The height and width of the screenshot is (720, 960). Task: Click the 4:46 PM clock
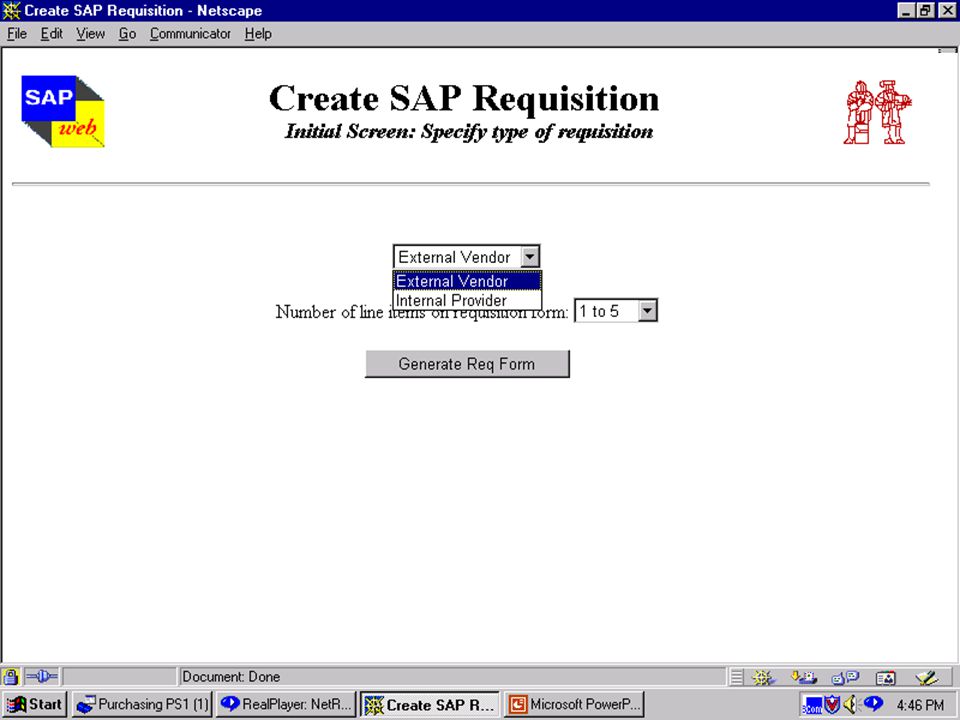click(920, 705)
